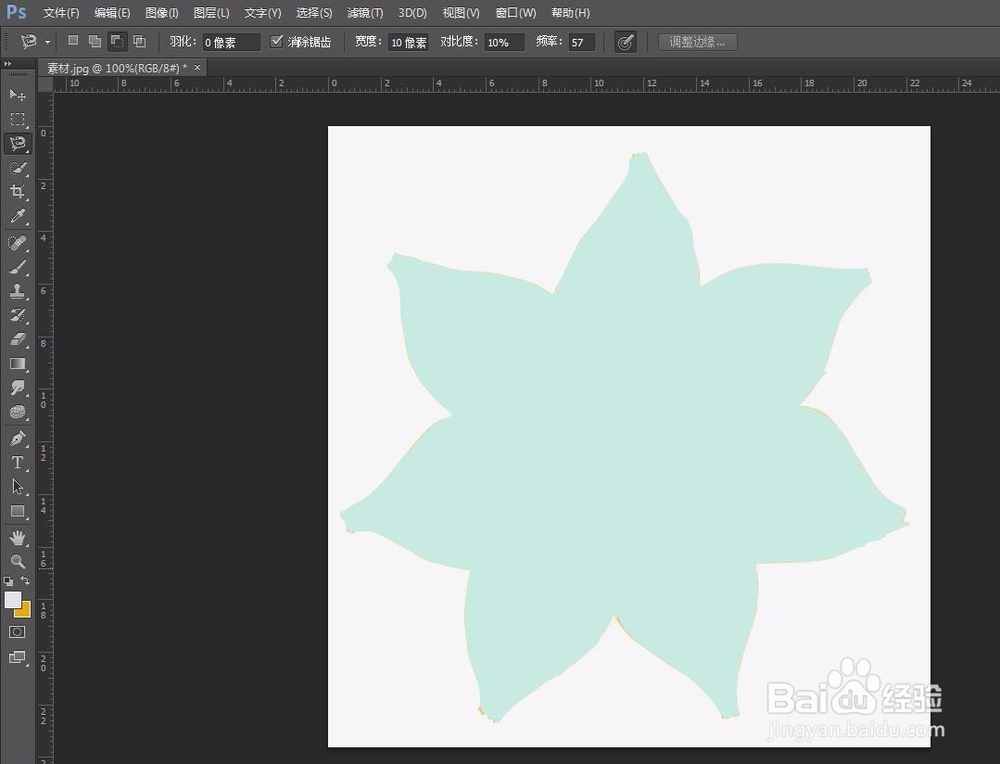Pick the foreground color swatch
The image size is (1000, 764).
click(13, 600)
